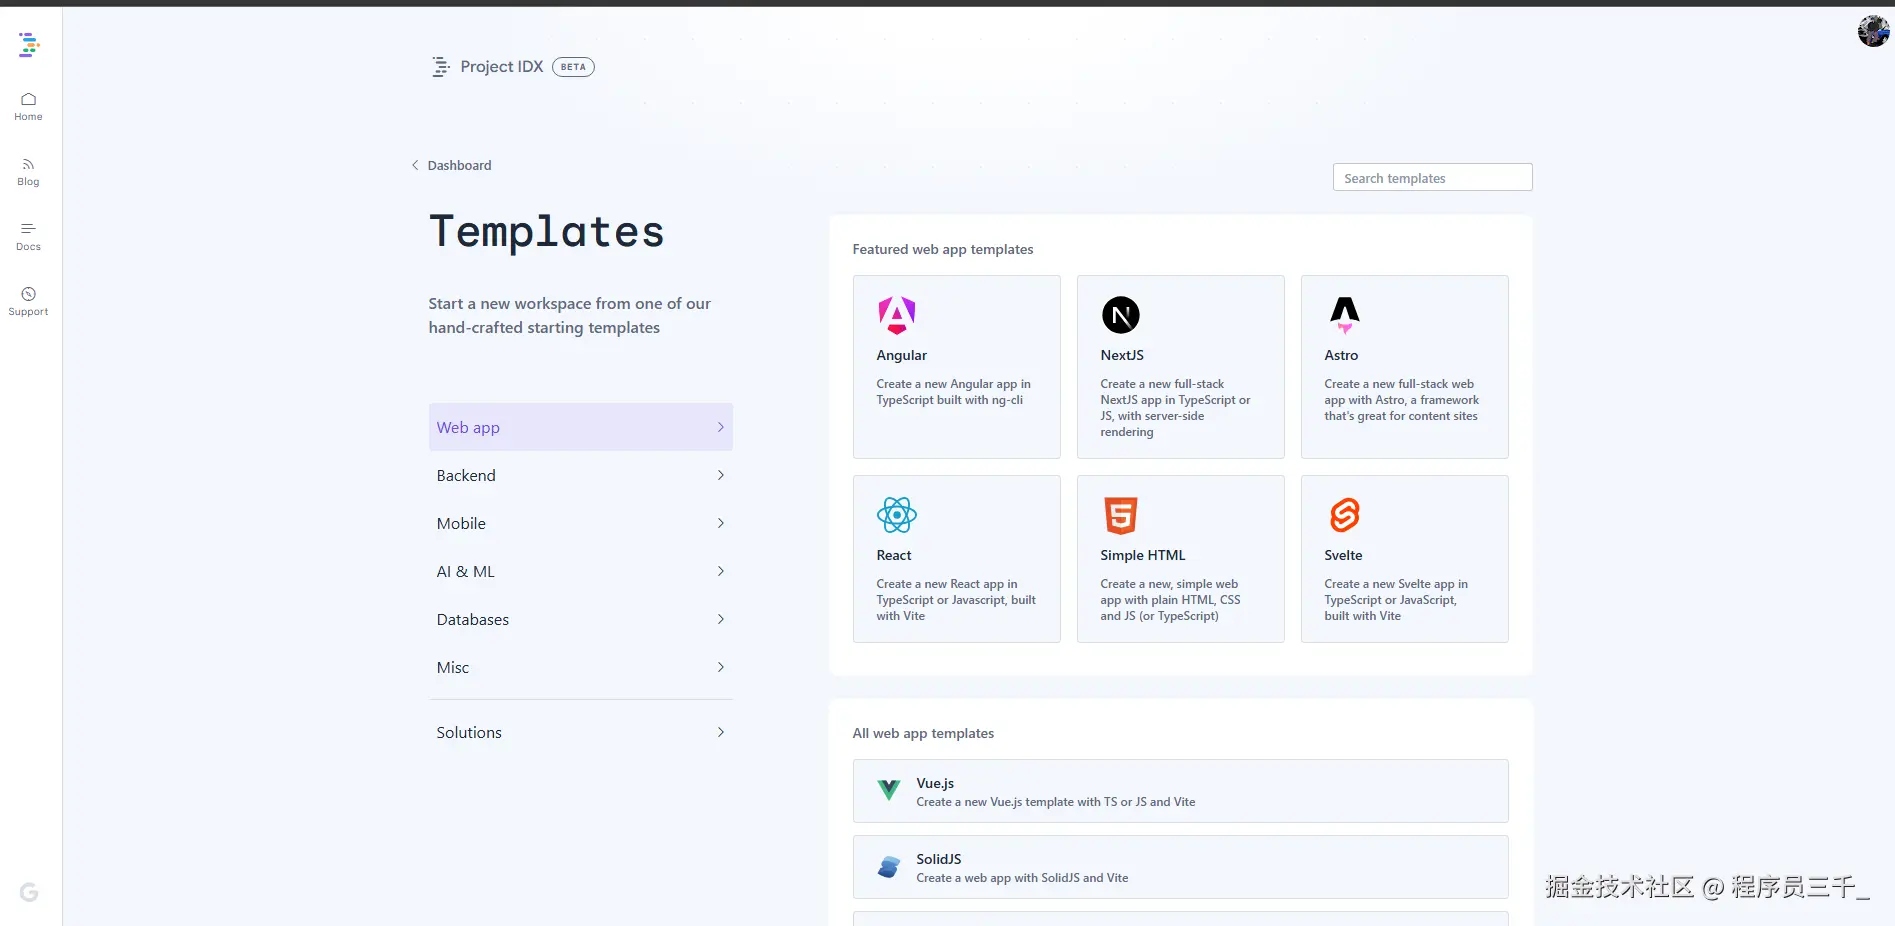Choose the Svelte template title
Image resolution: width=1895 pixels, height=926 pixels.
pos(1343,555)
